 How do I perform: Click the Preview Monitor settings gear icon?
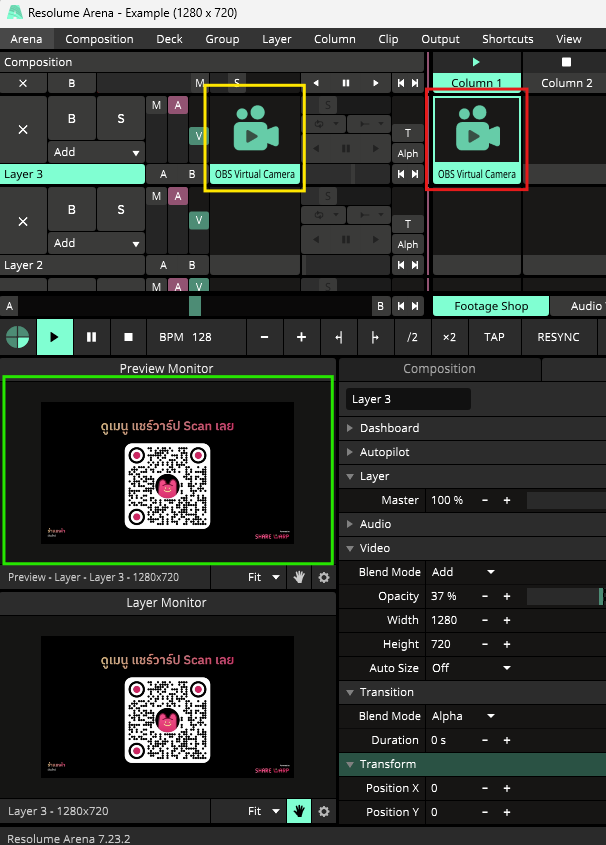(x=324, y=577)
